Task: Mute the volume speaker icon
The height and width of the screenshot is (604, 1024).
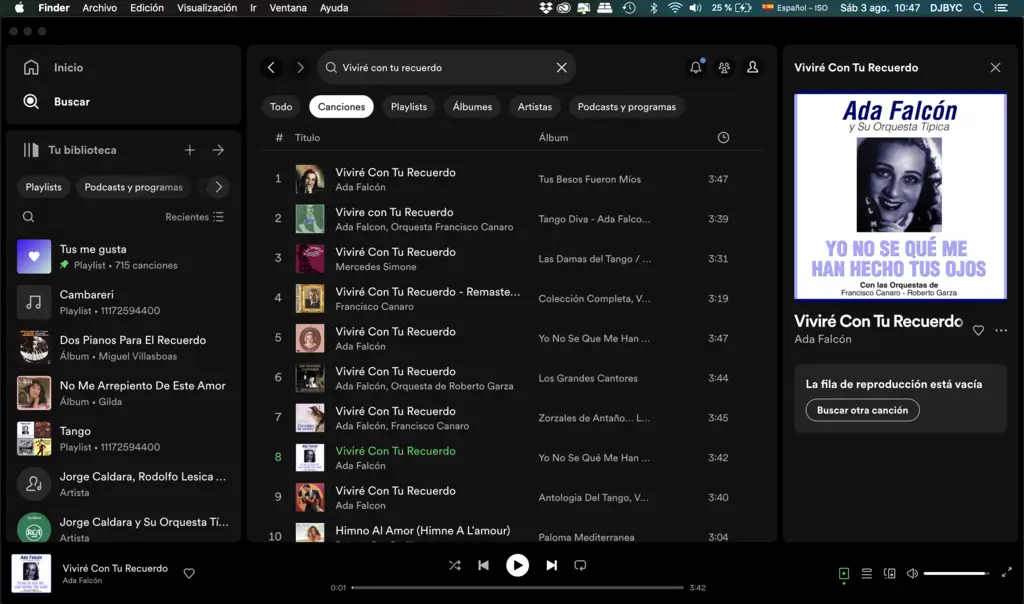Action: [912, 573]
